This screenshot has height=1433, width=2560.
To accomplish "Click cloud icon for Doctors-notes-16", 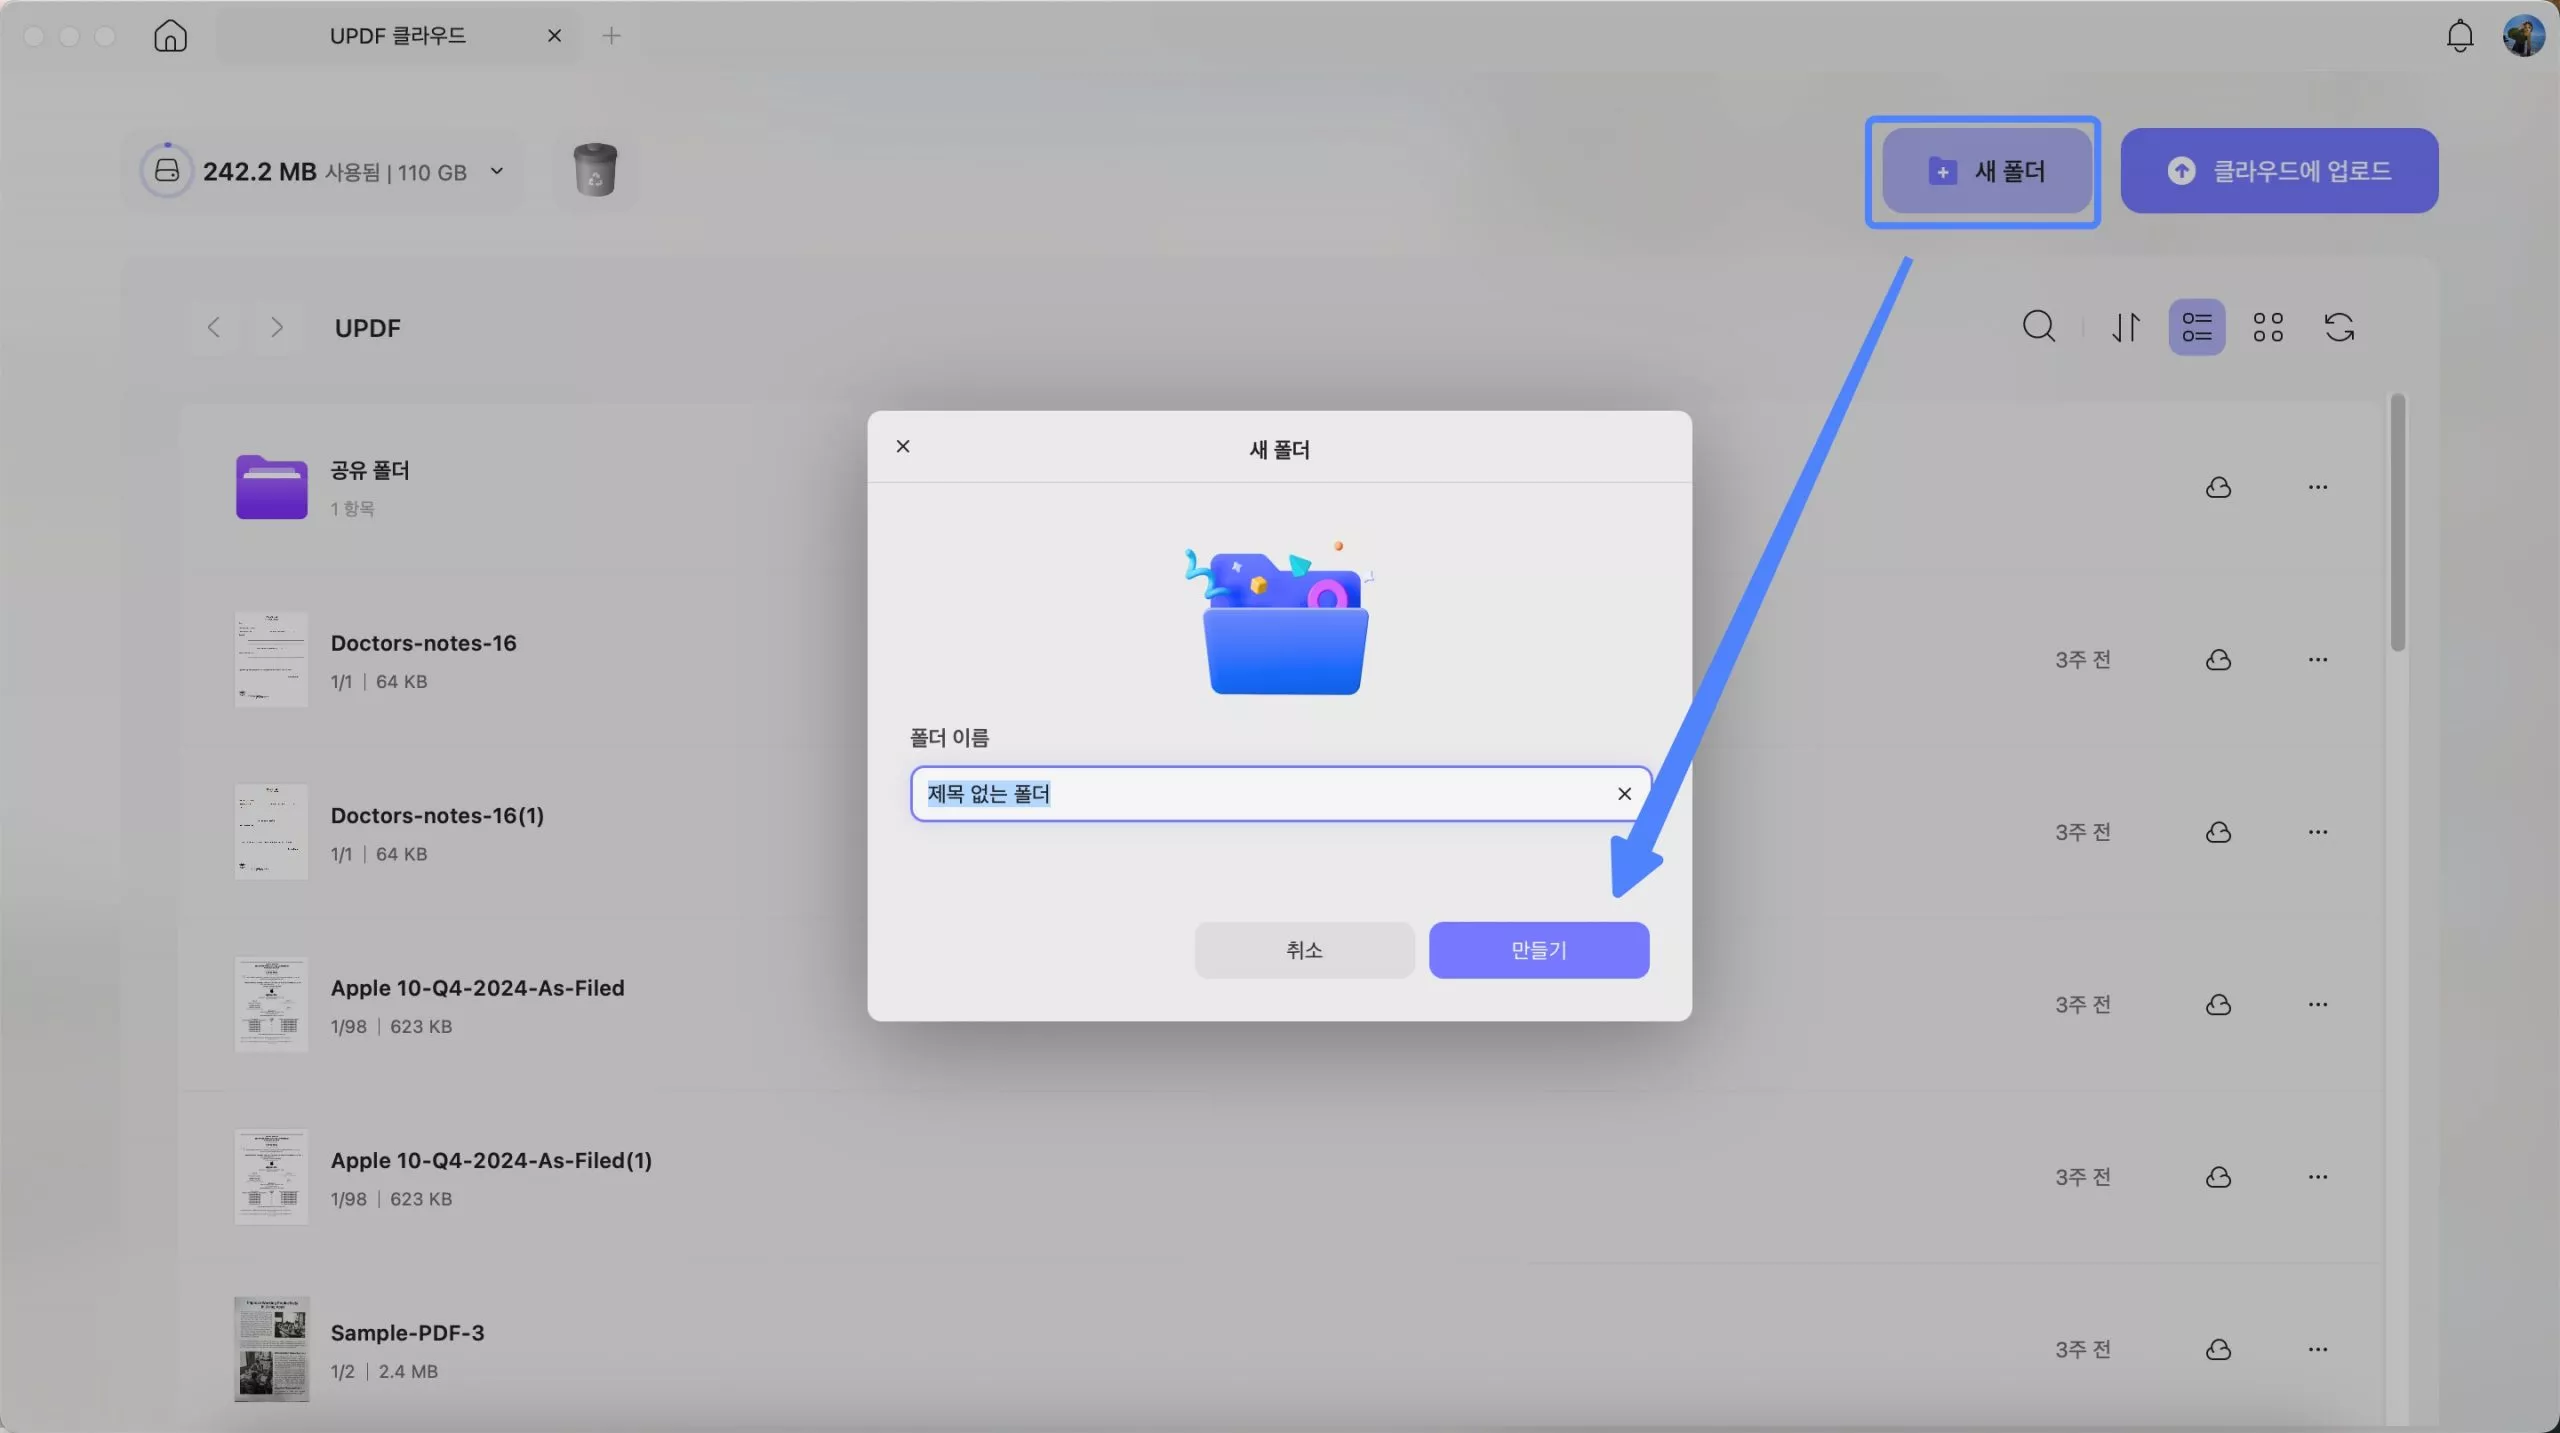I will coord(2218,660).
